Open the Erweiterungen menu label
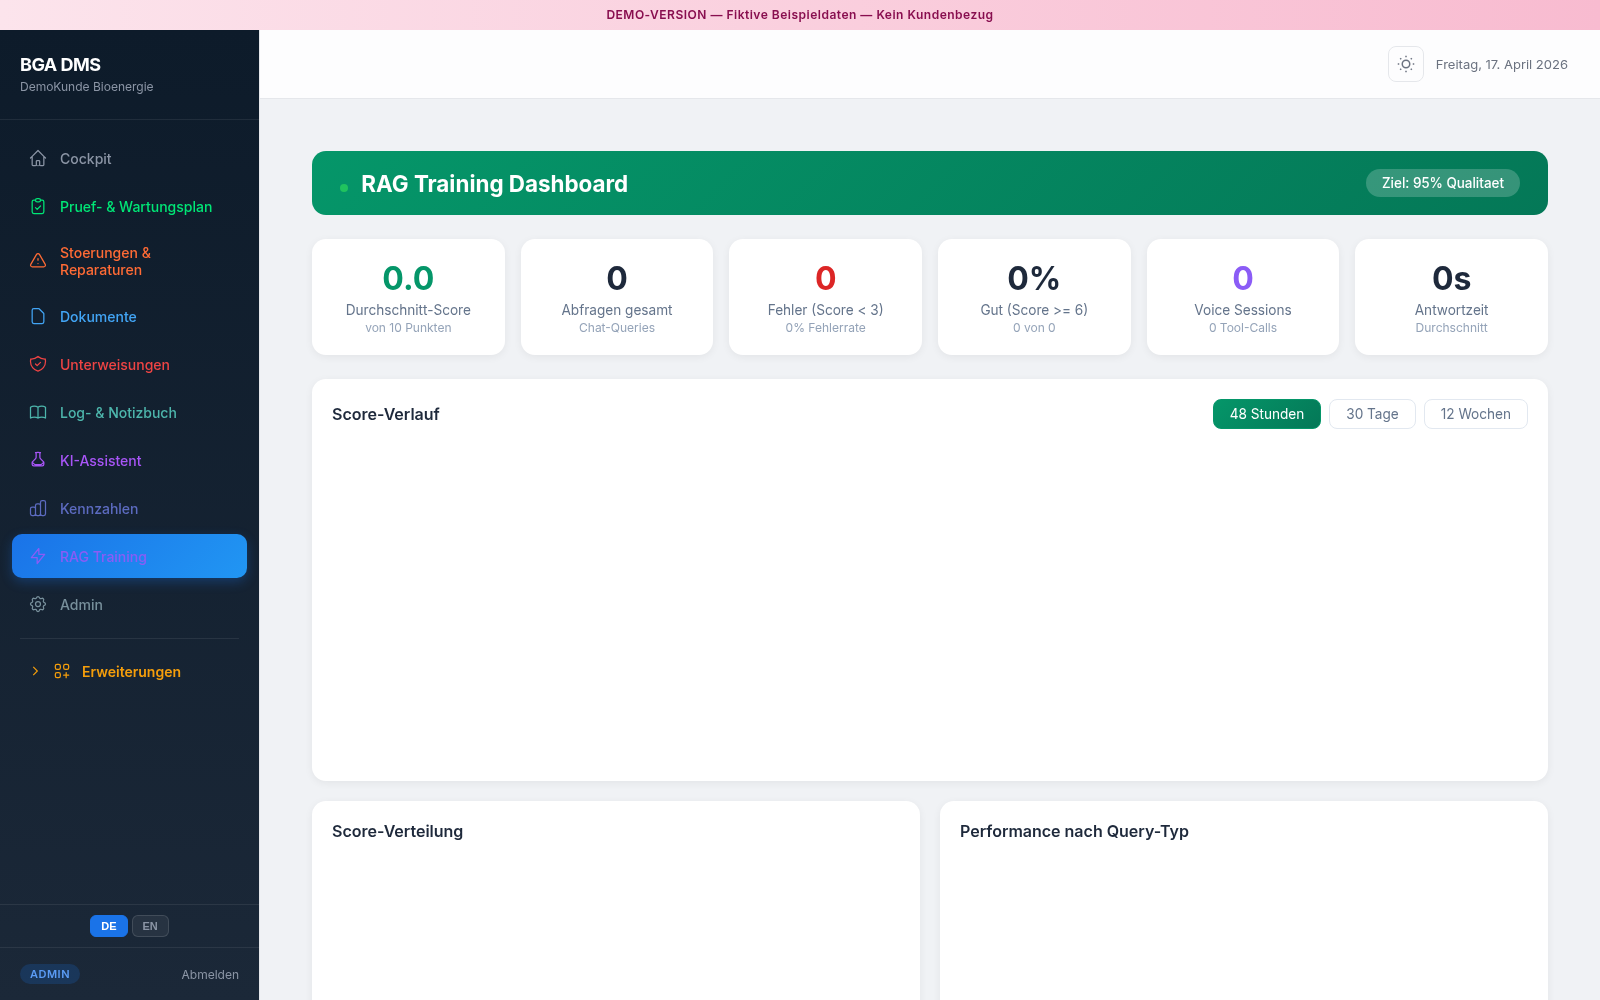 click(131, 672)
